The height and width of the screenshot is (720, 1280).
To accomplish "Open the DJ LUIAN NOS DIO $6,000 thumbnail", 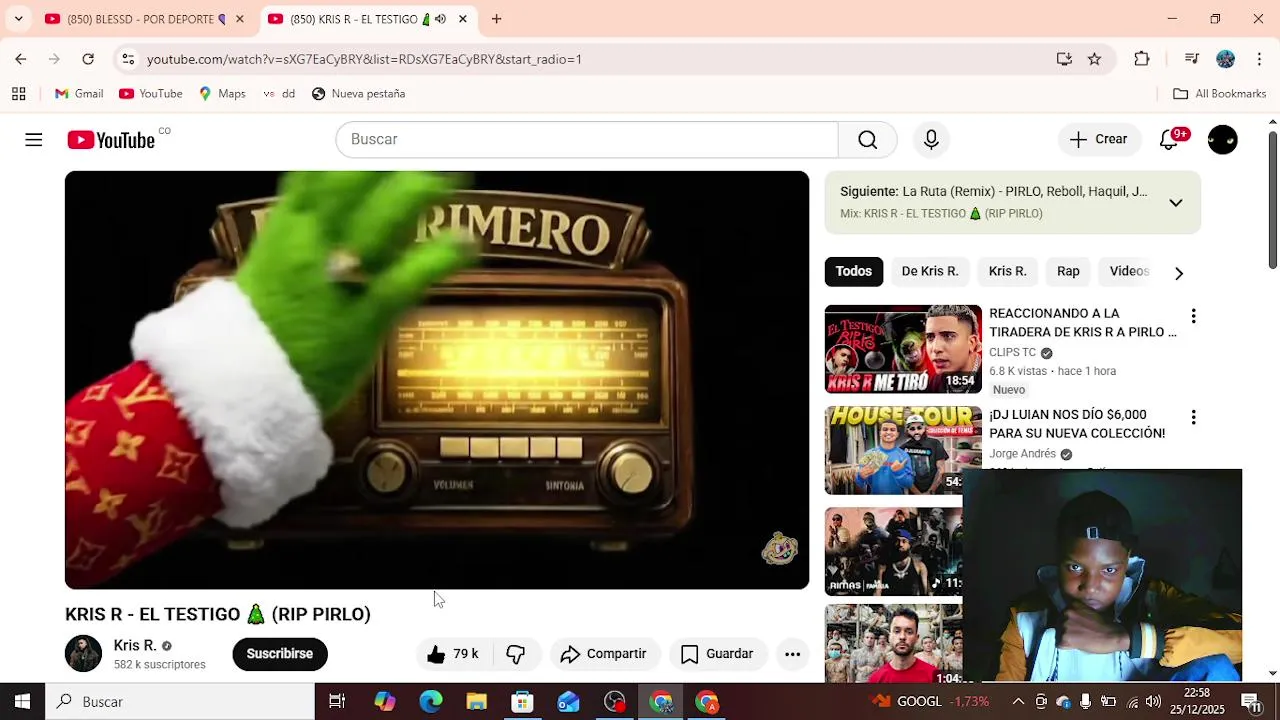I will tap(903, 450).
